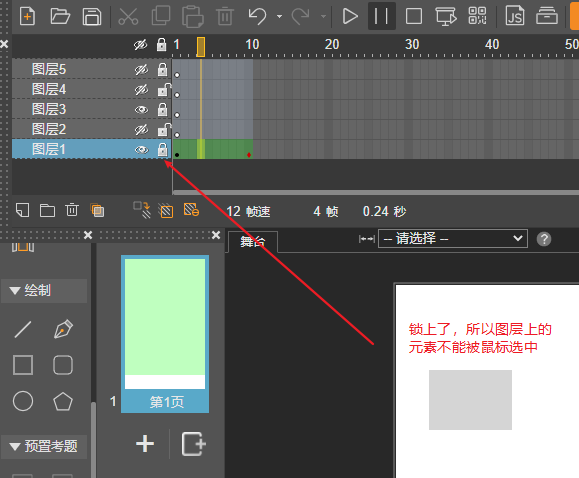Click frame 10 on timeline ruler
The width and height of the screenshot is (579, 478).
[x=252, y=45]
